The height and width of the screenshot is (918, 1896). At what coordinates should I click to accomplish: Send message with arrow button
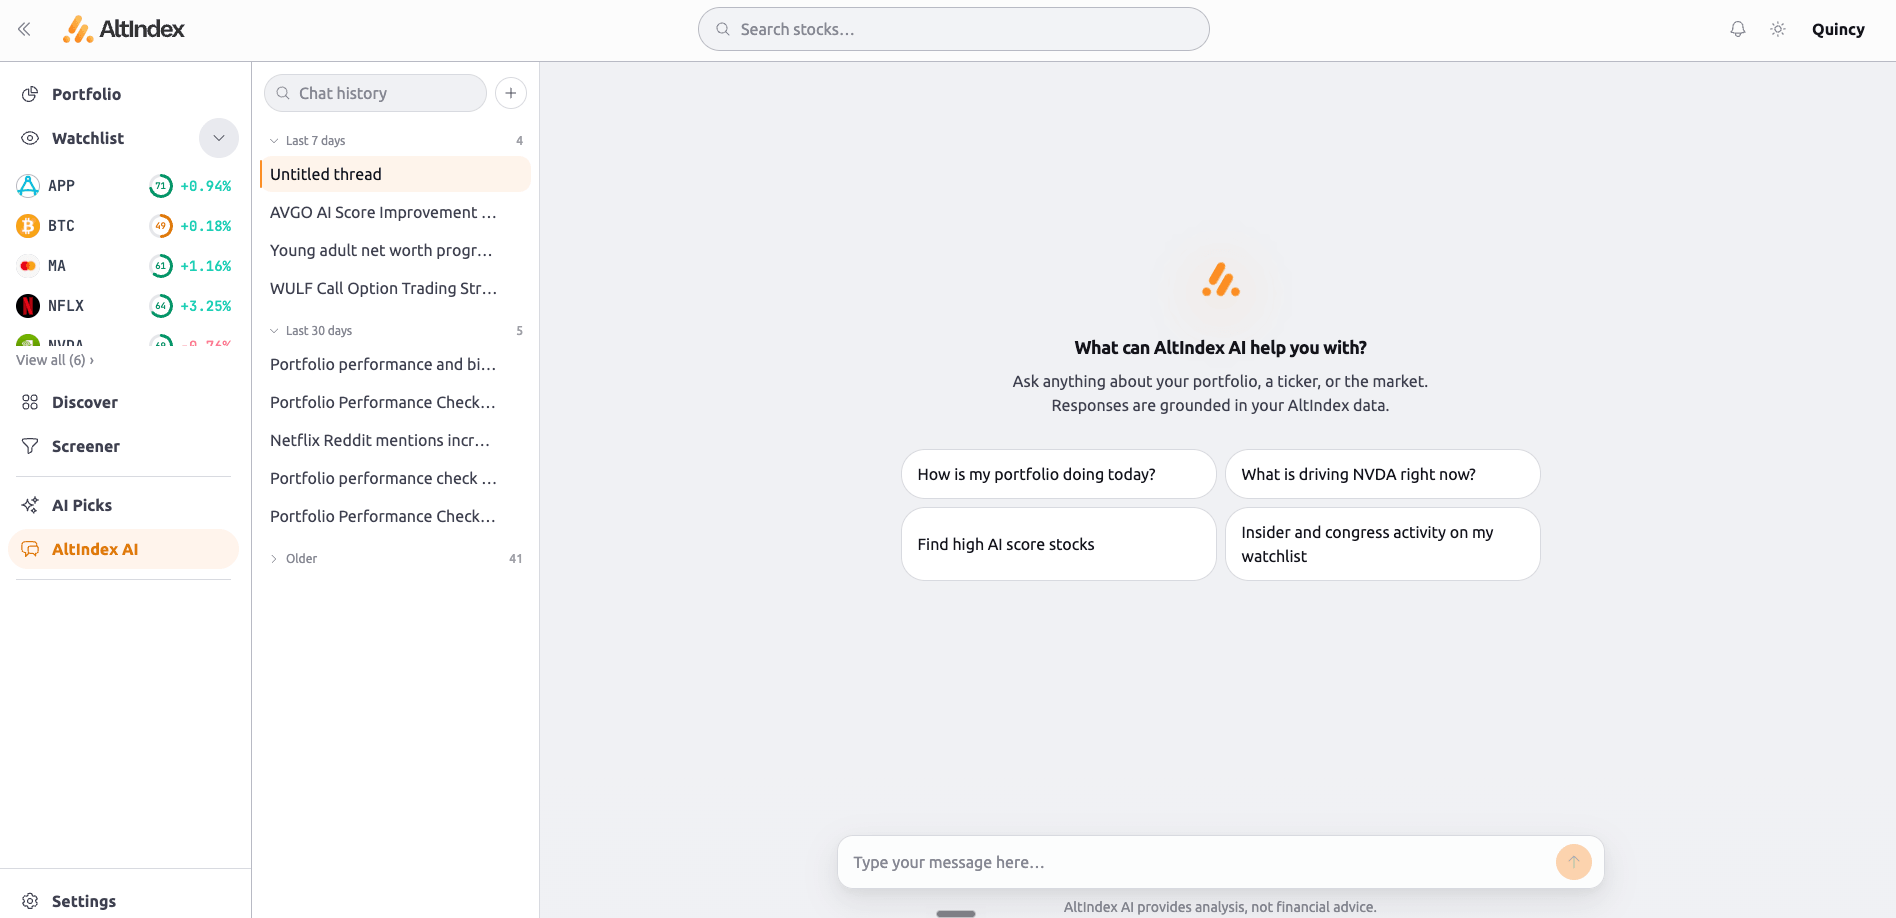click(1574, 862)
